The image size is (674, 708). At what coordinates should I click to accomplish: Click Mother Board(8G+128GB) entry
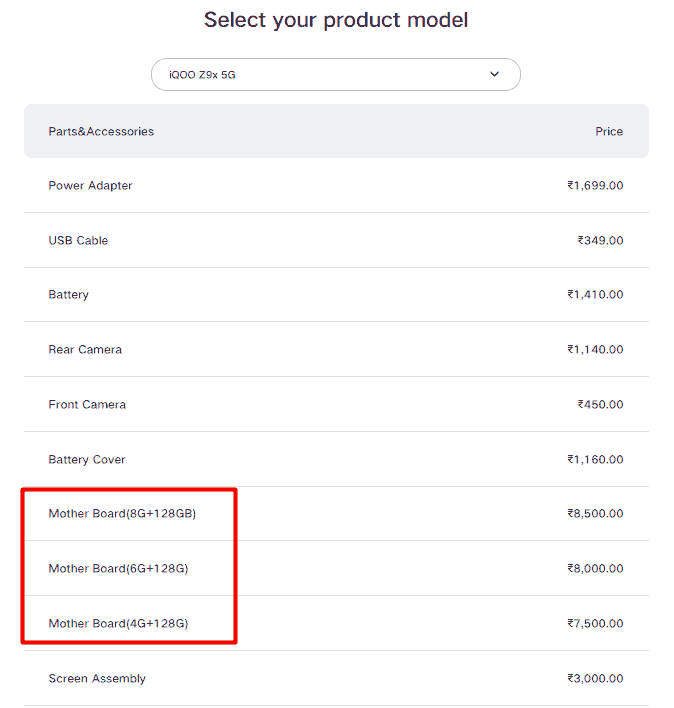point(122,514)
